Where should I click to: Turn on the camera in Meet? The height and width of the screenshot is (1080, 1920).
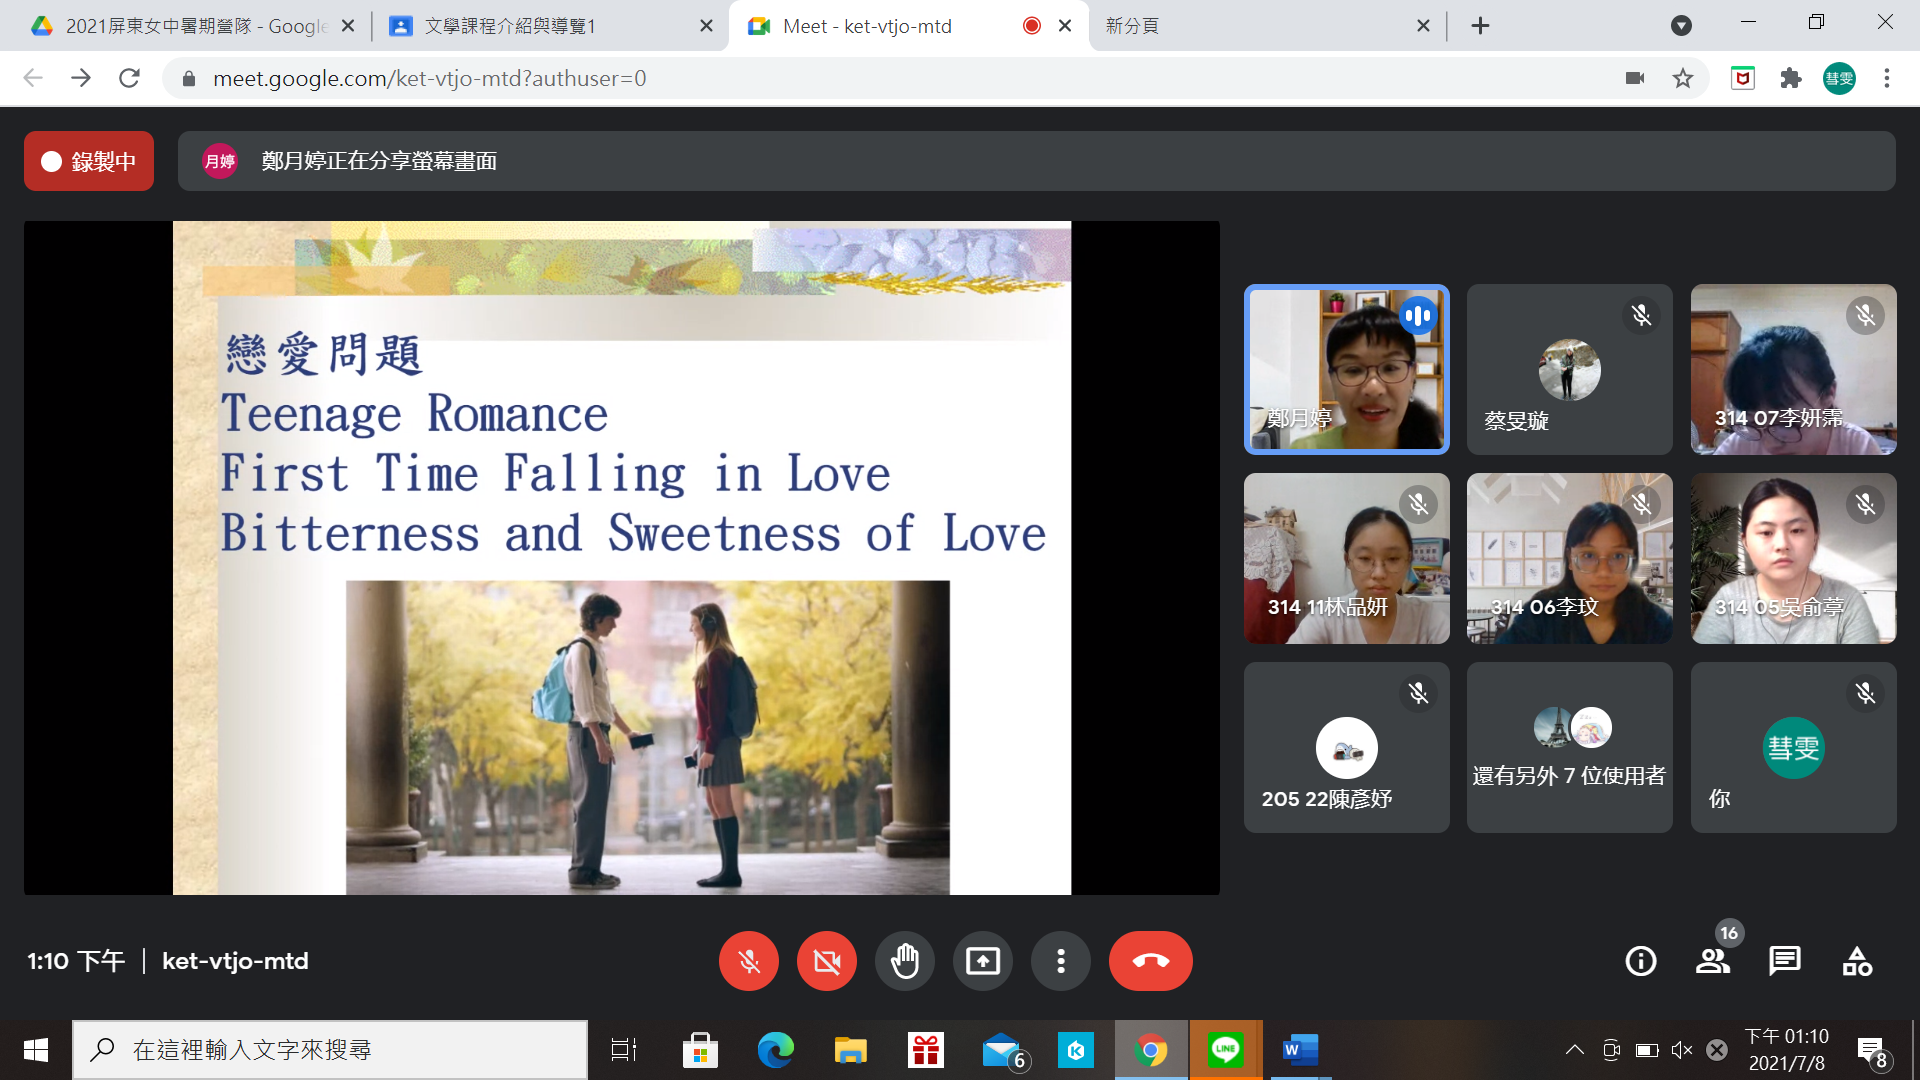pos(826,961)
